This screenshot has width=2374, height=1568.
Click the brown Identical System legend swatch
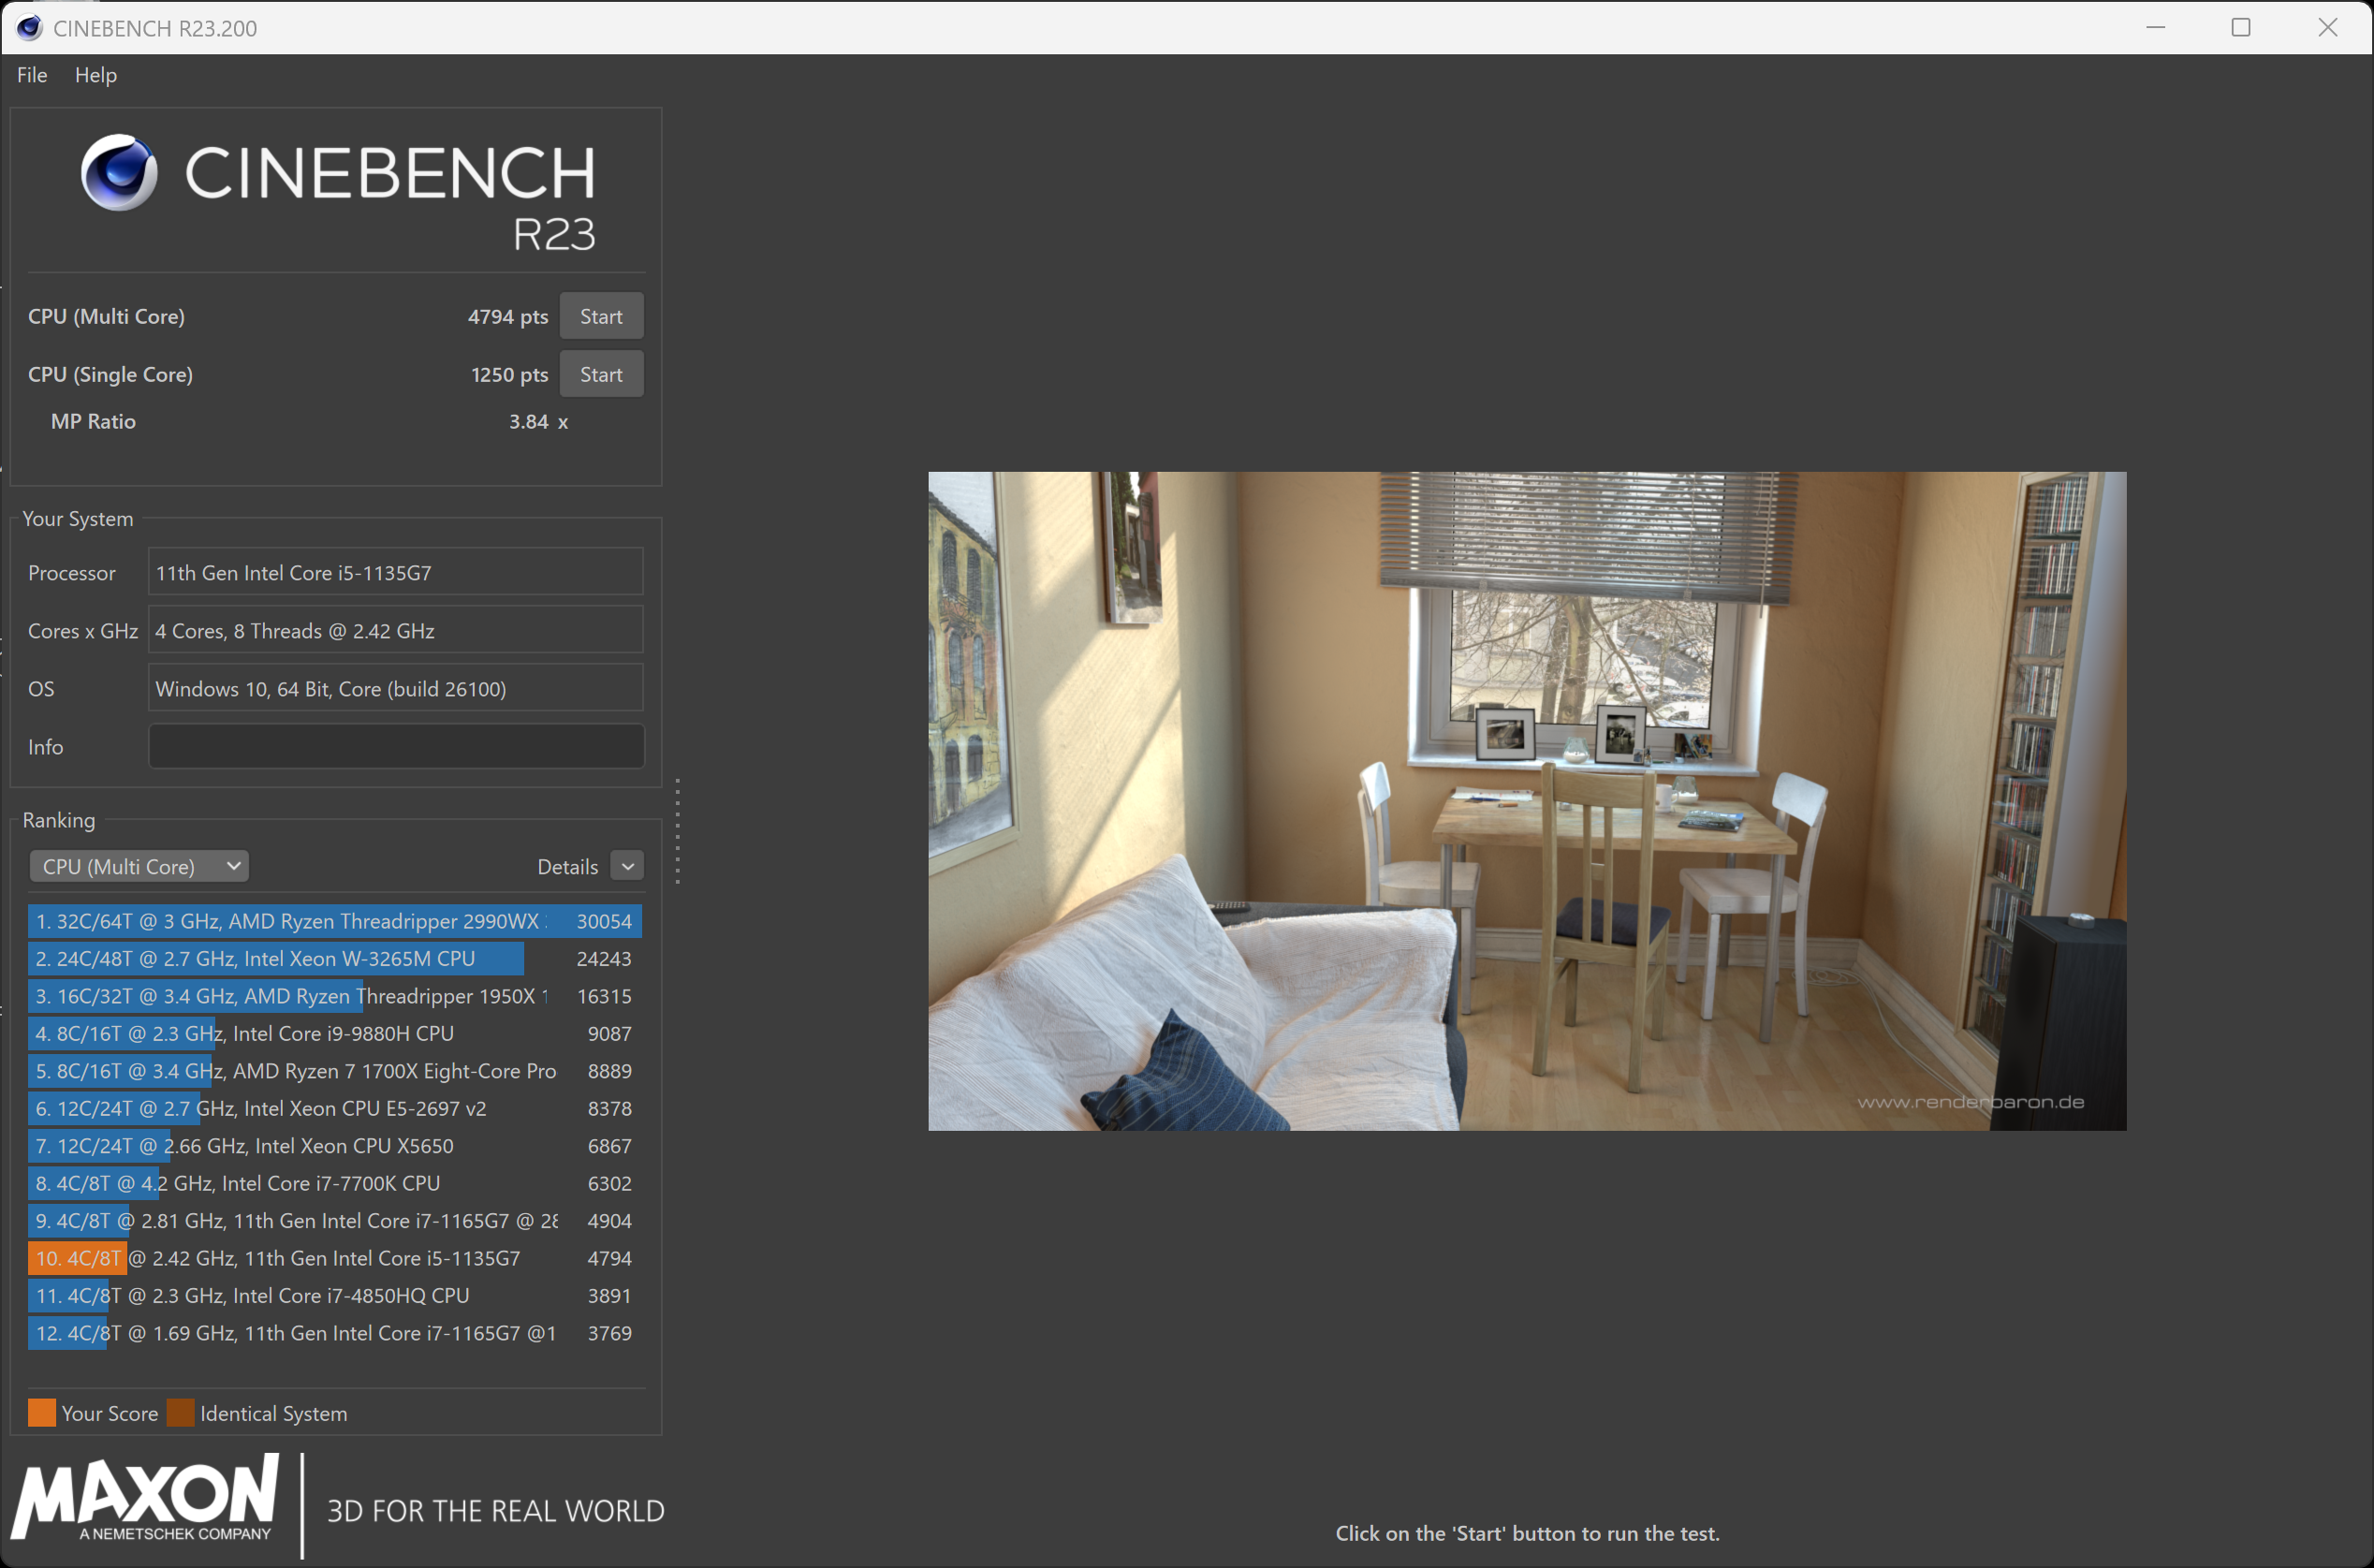pos(181,1413)
